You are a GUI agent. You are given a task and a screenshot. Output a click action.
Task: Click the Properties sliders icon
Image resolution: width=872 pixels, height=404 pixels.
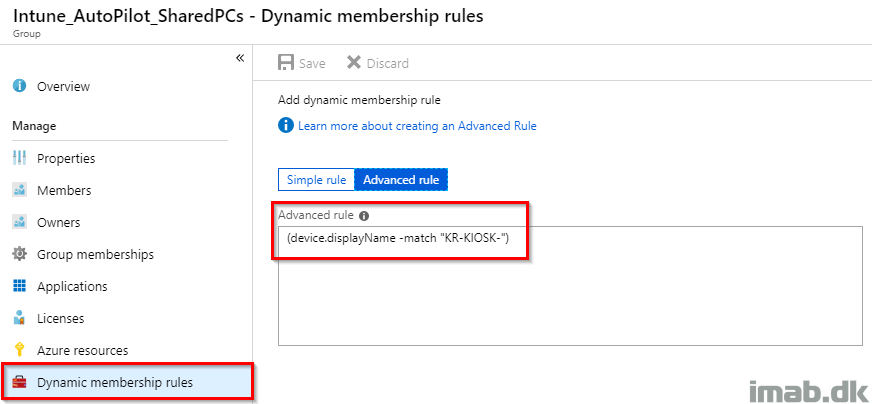19,158
